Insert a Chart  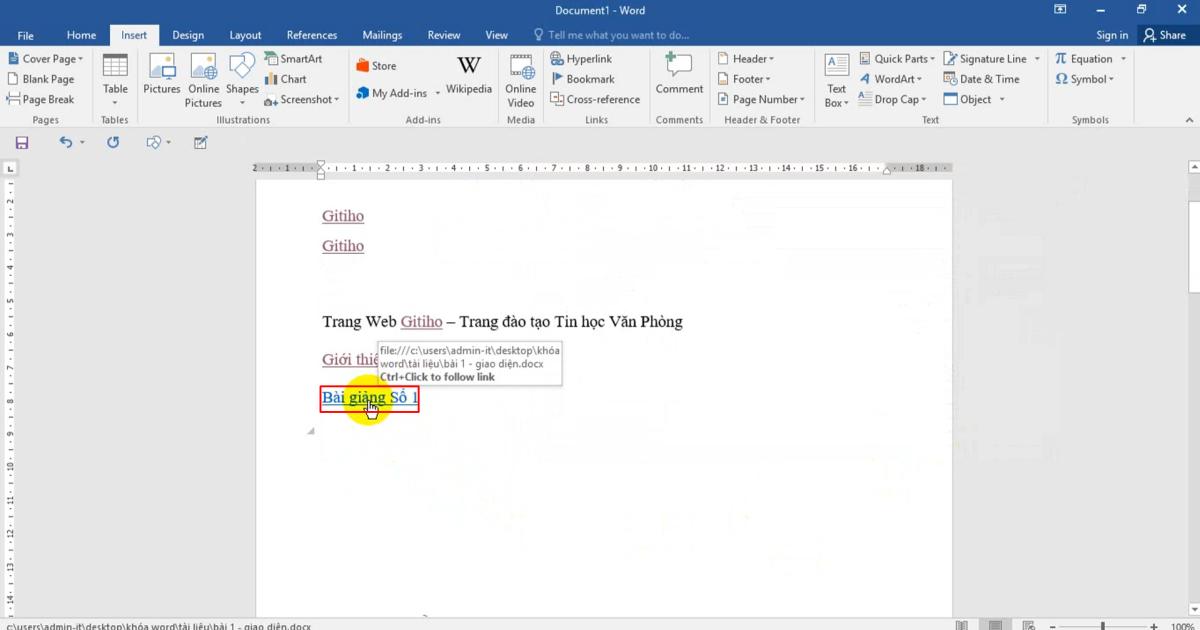pyautogui.click(x=288, y=78)
